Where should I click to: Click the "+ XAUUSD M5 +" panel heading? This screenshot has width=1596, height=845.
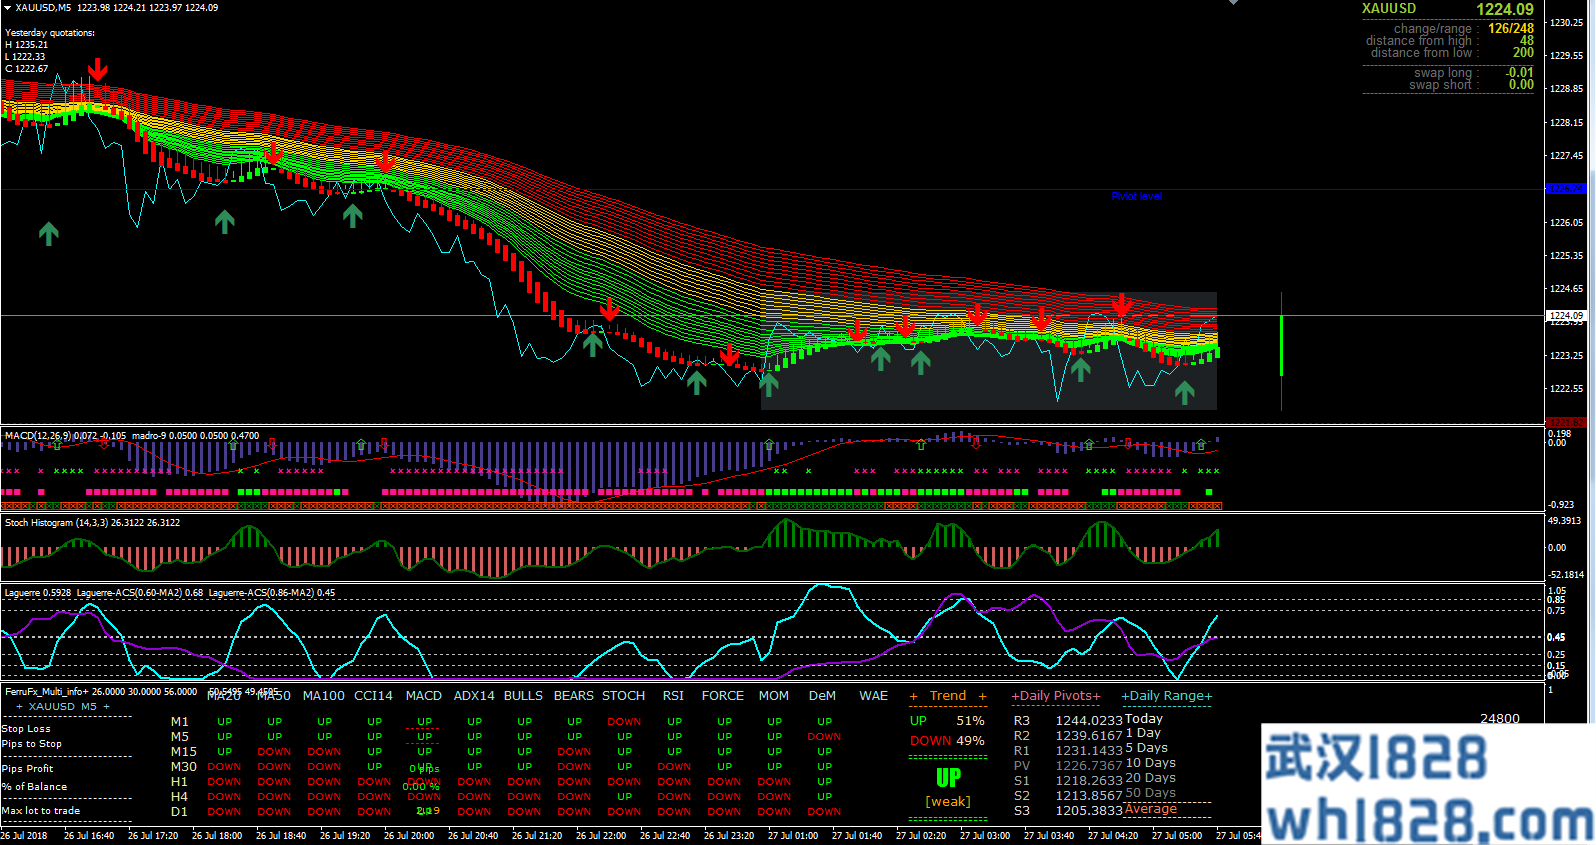(x=62, y=706)
